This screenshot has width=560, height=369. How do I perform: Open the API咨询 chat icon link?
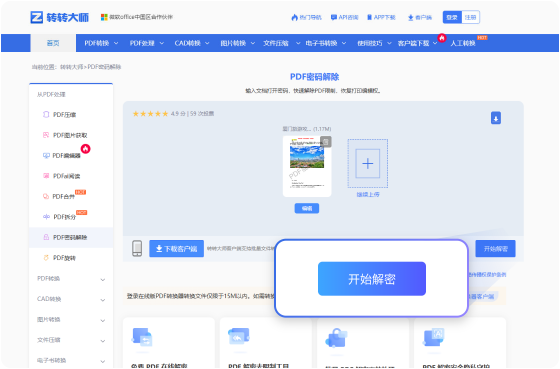pyautogui.click(x=345, y=17)
